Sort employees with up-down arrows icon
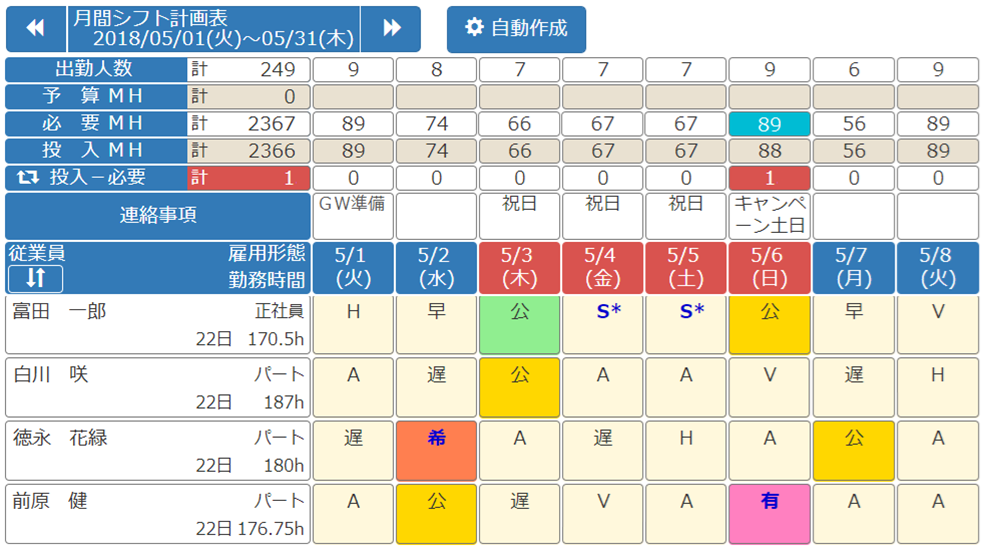The width and height of the screenshot is (981, 546). [35, 278]
